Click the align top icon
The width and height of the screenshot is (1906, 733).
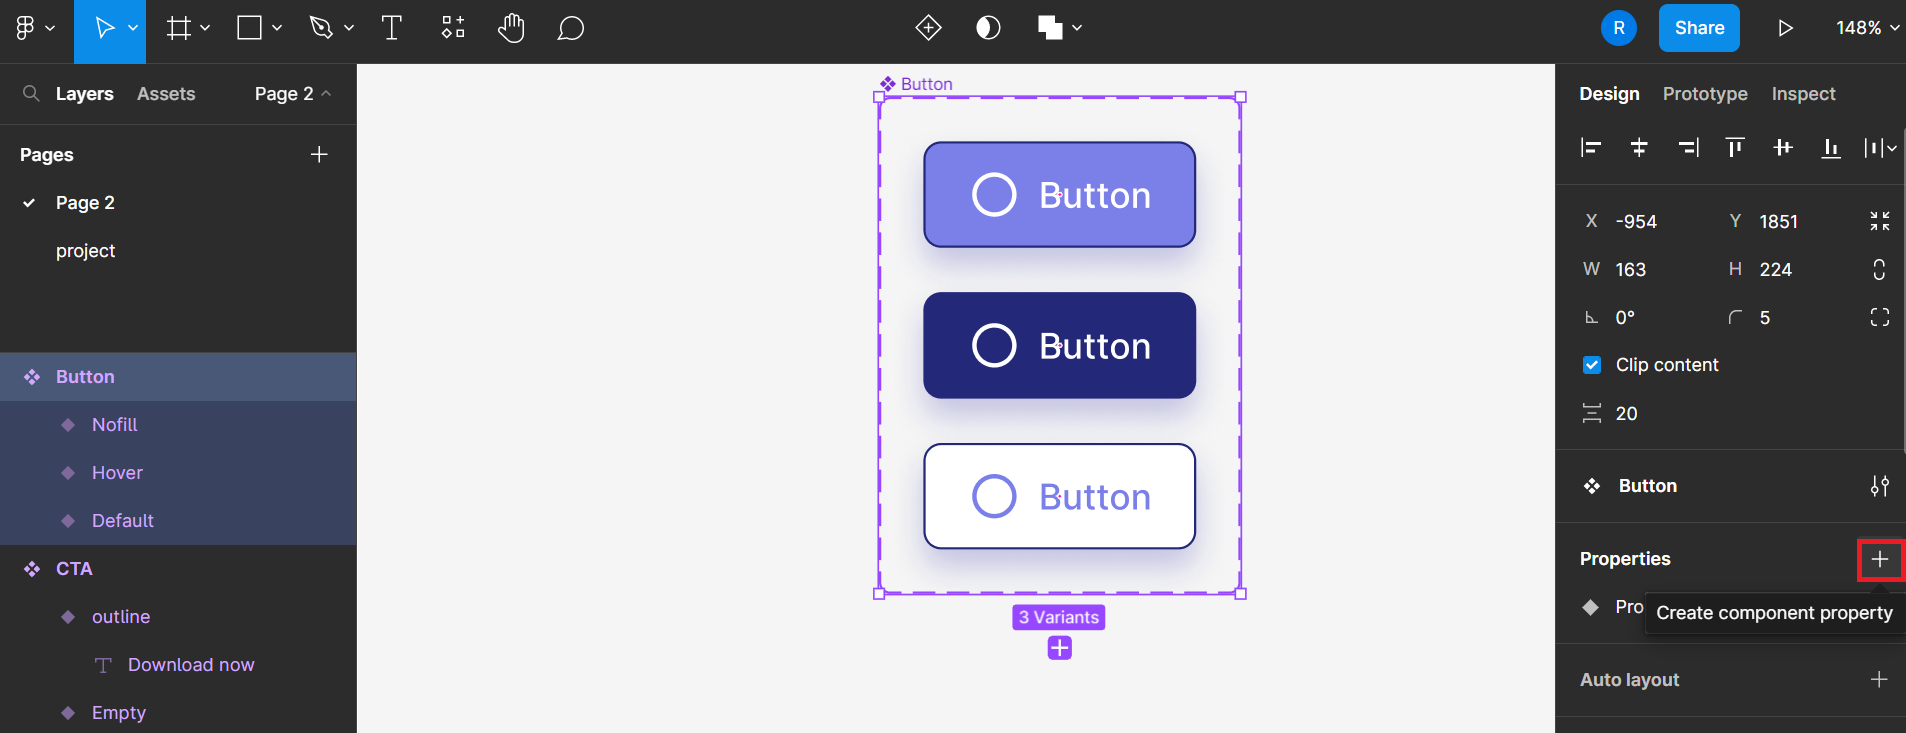pyautogui.click(x=1735, y=148)
